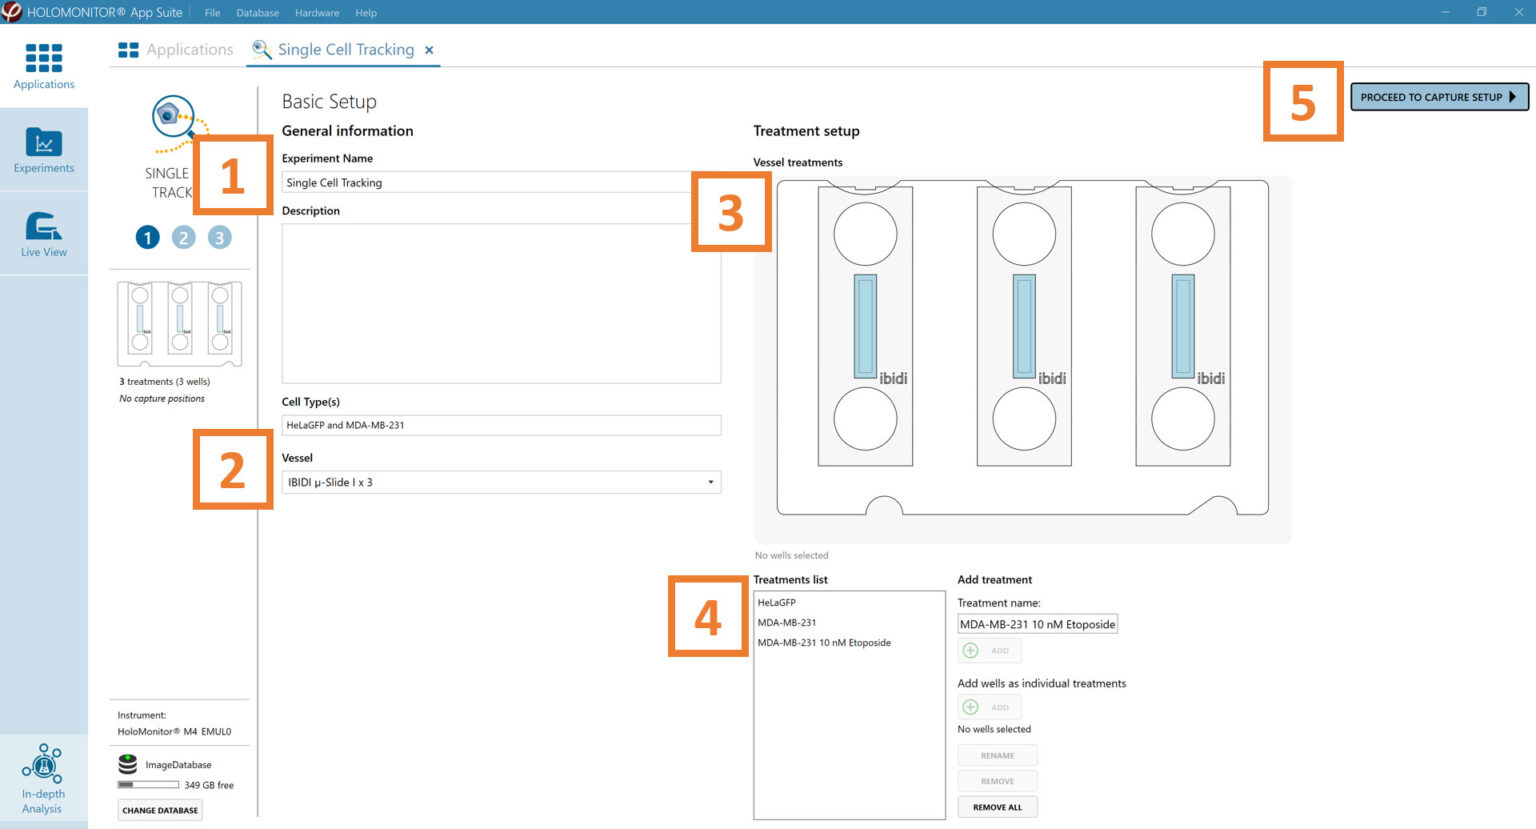Screen dimensions: 1536x829
Task: Click the Treatment name input field
Action: [1037, 624]
